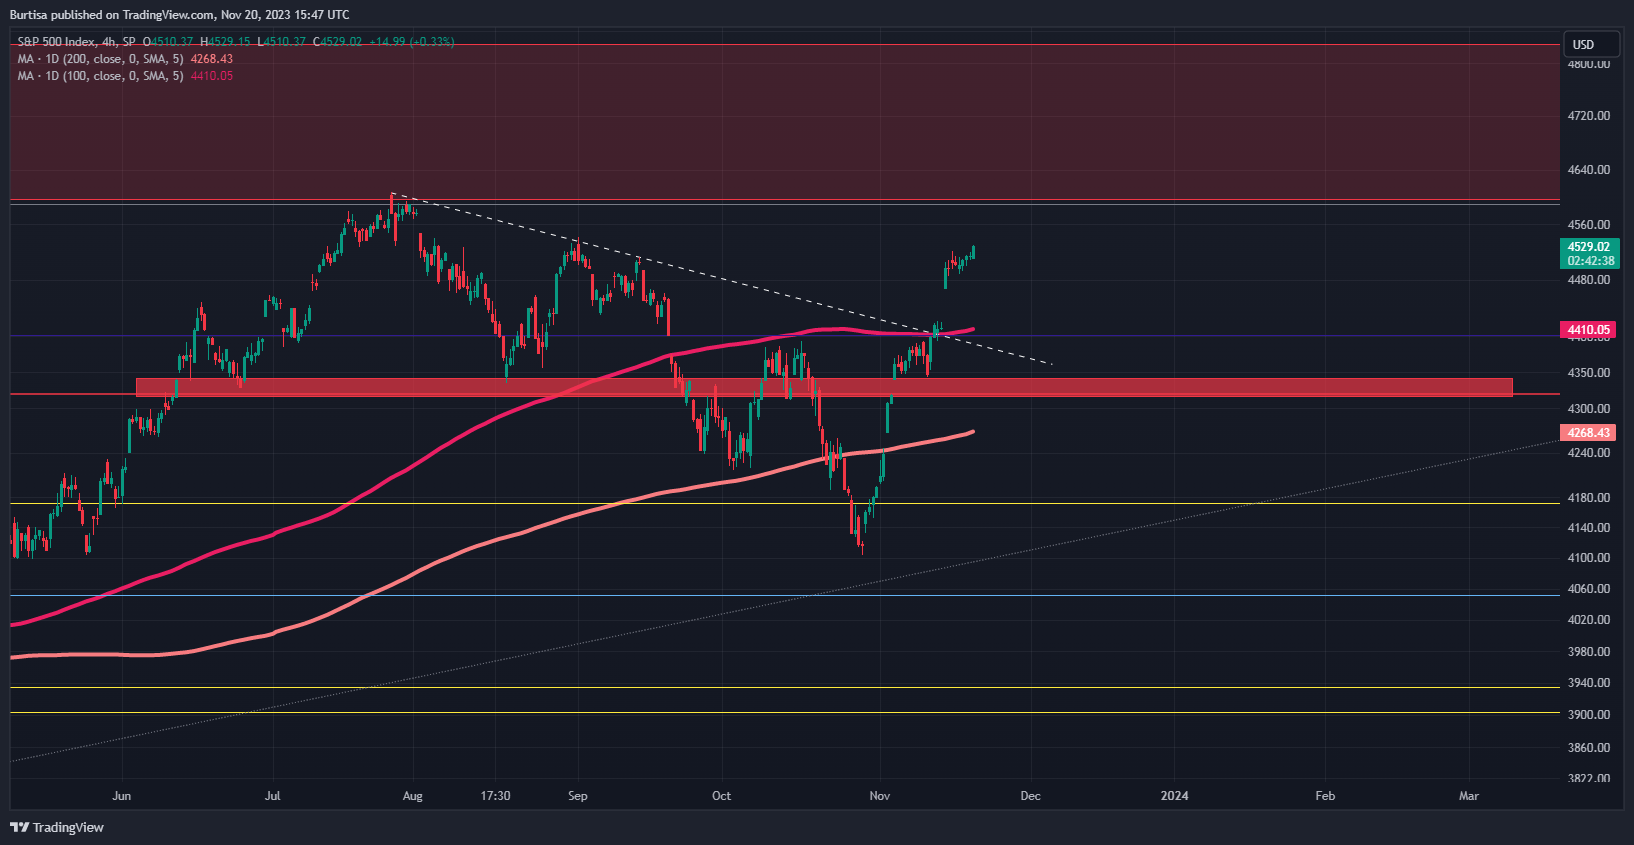
Task: Click the 4640.00 price axis level
Action: click(1588, 170)
